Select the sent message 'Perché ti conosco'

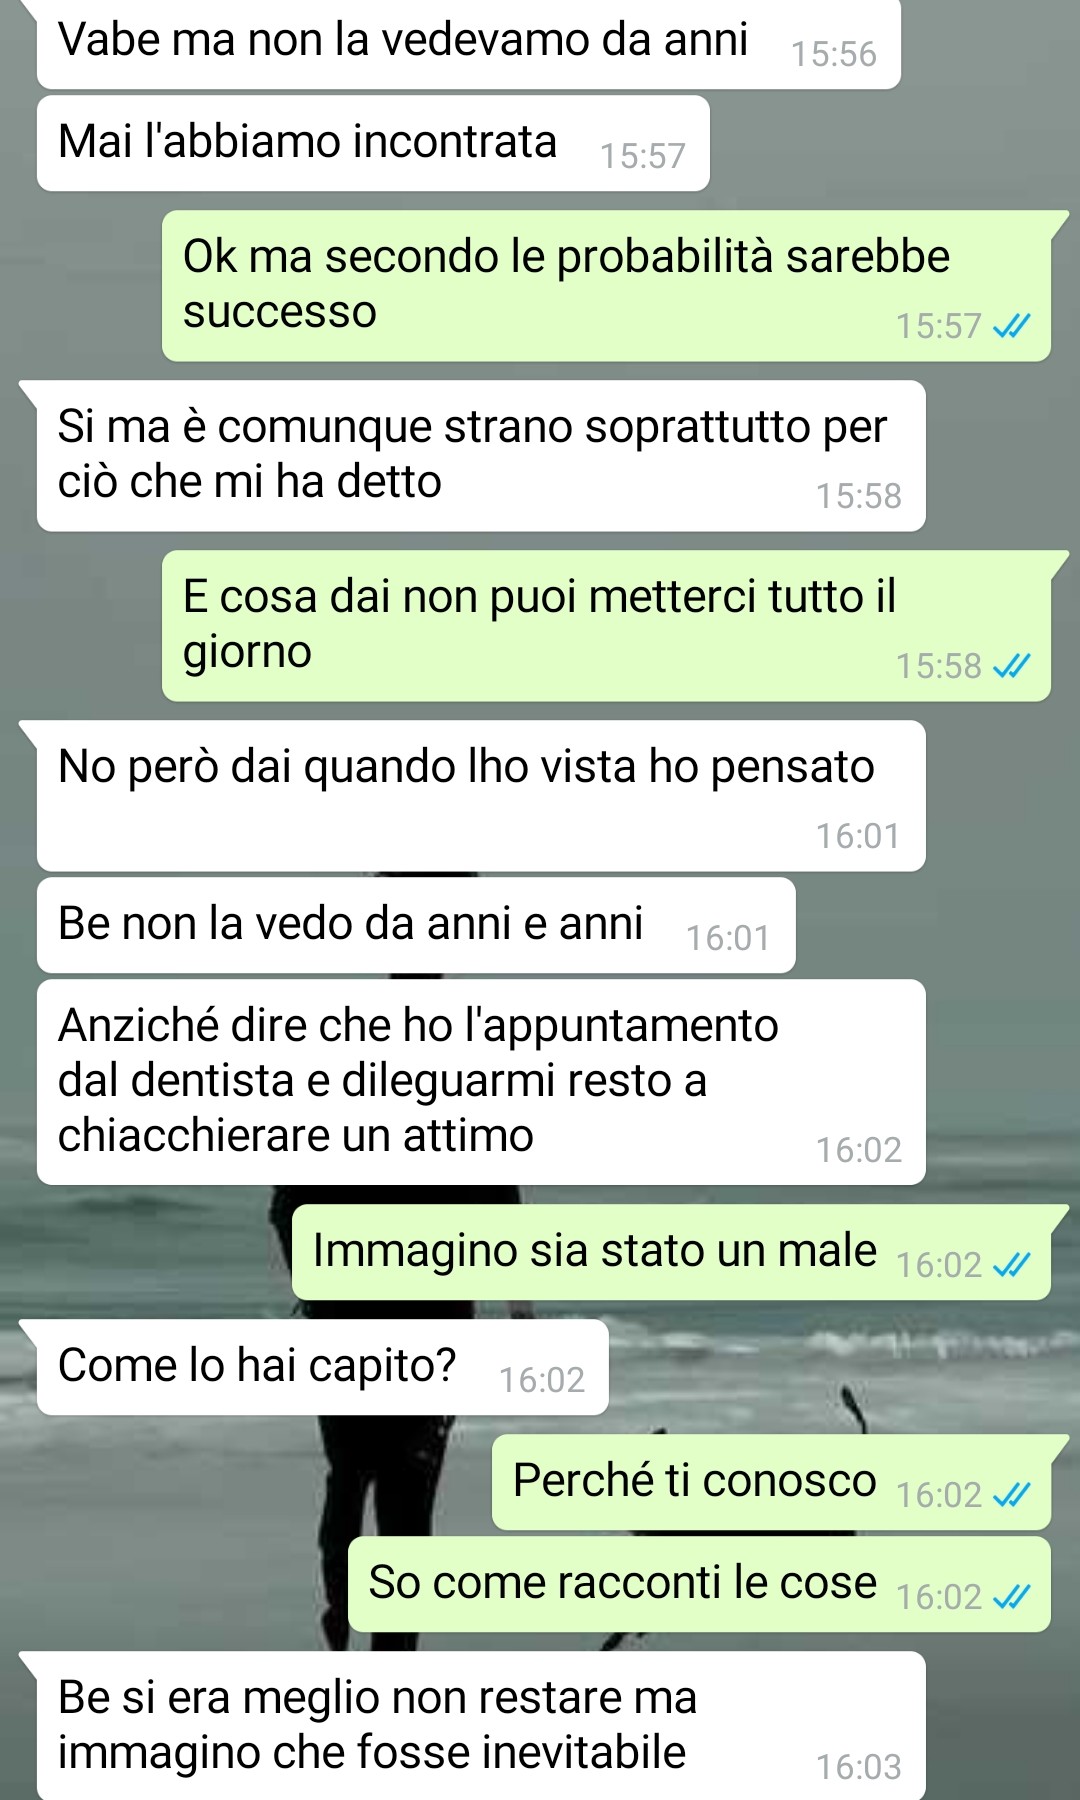point(771,1483)
